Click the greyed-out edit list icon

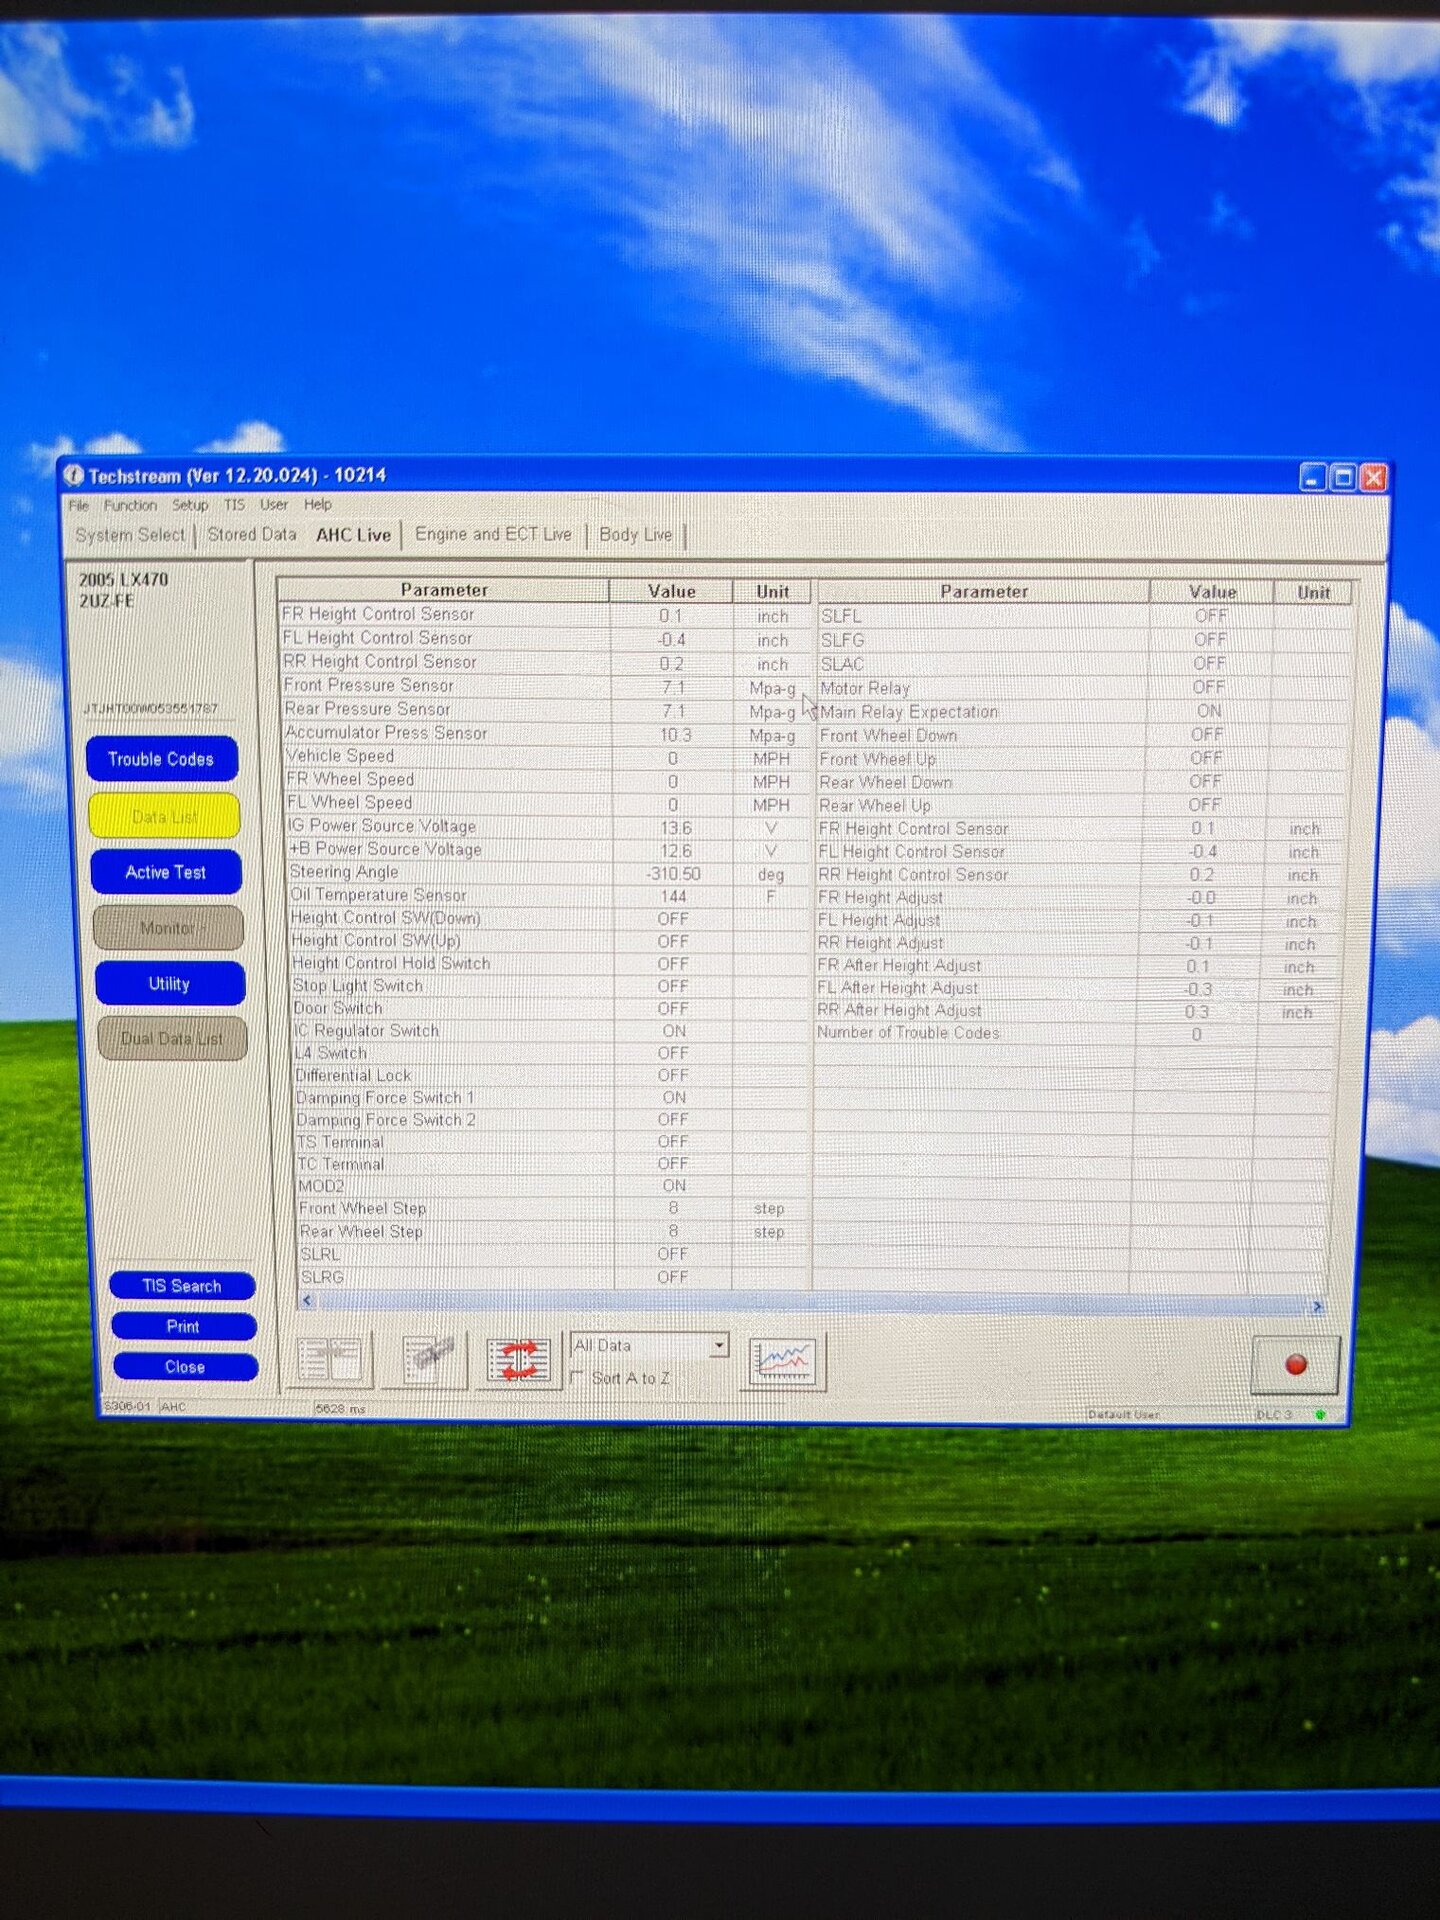425,1360
